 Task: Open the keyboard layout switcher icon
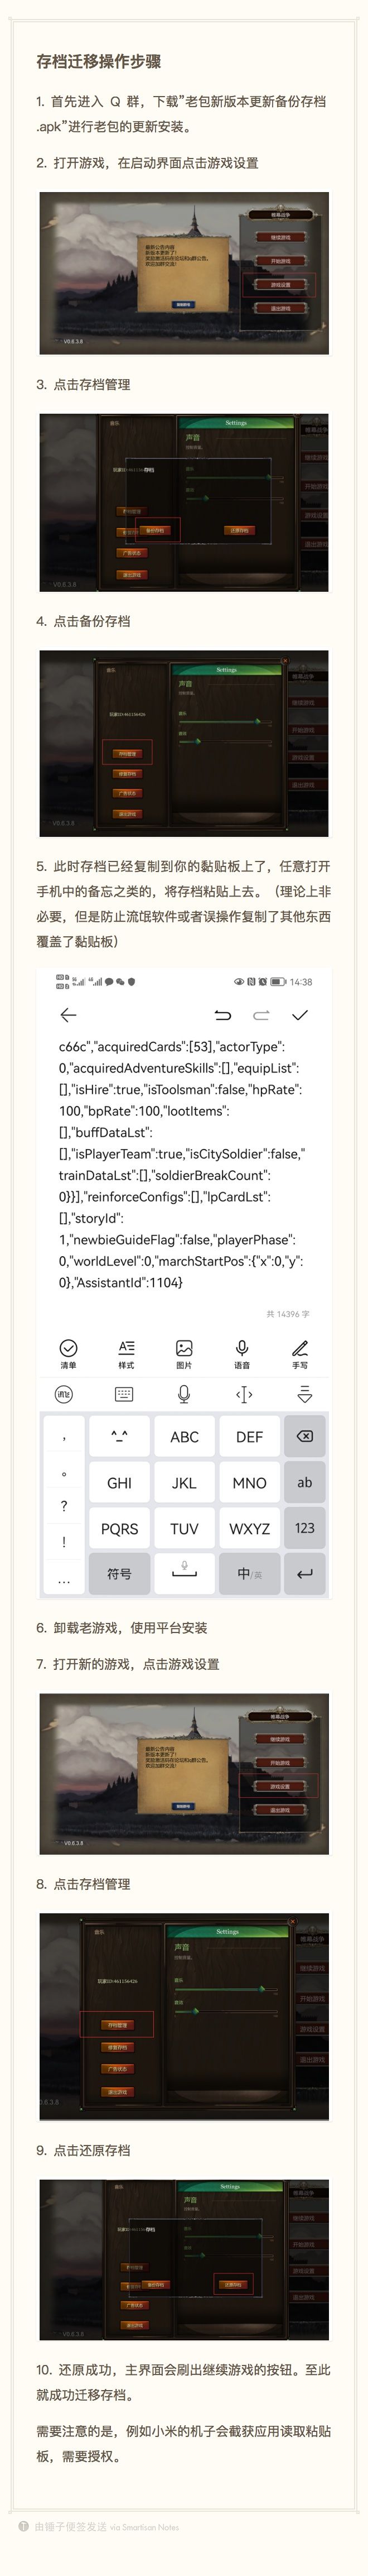pos(124,1394)
